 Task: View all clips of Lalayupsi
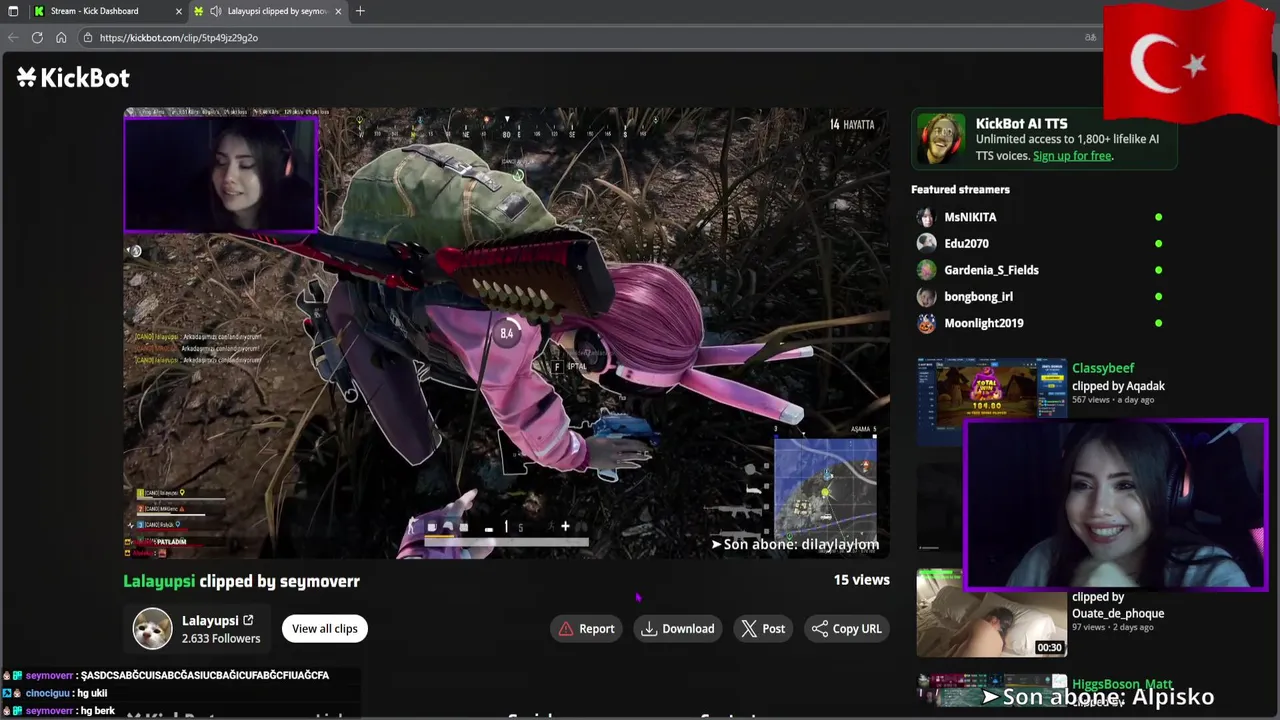(x=324, y=629)
